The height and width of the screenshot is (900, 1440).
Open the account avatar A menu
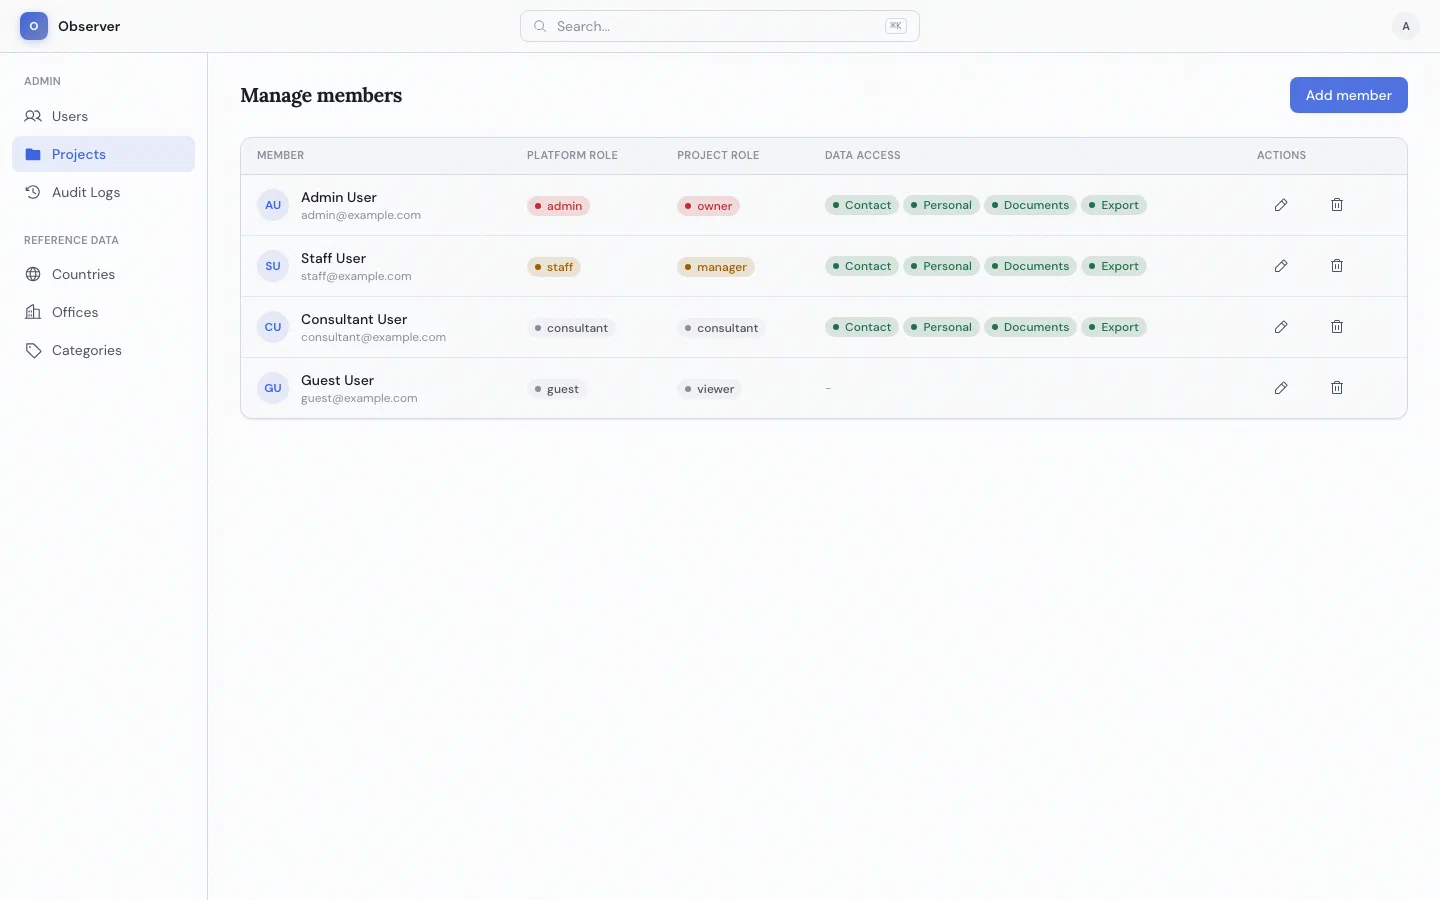coord(1406,26)
